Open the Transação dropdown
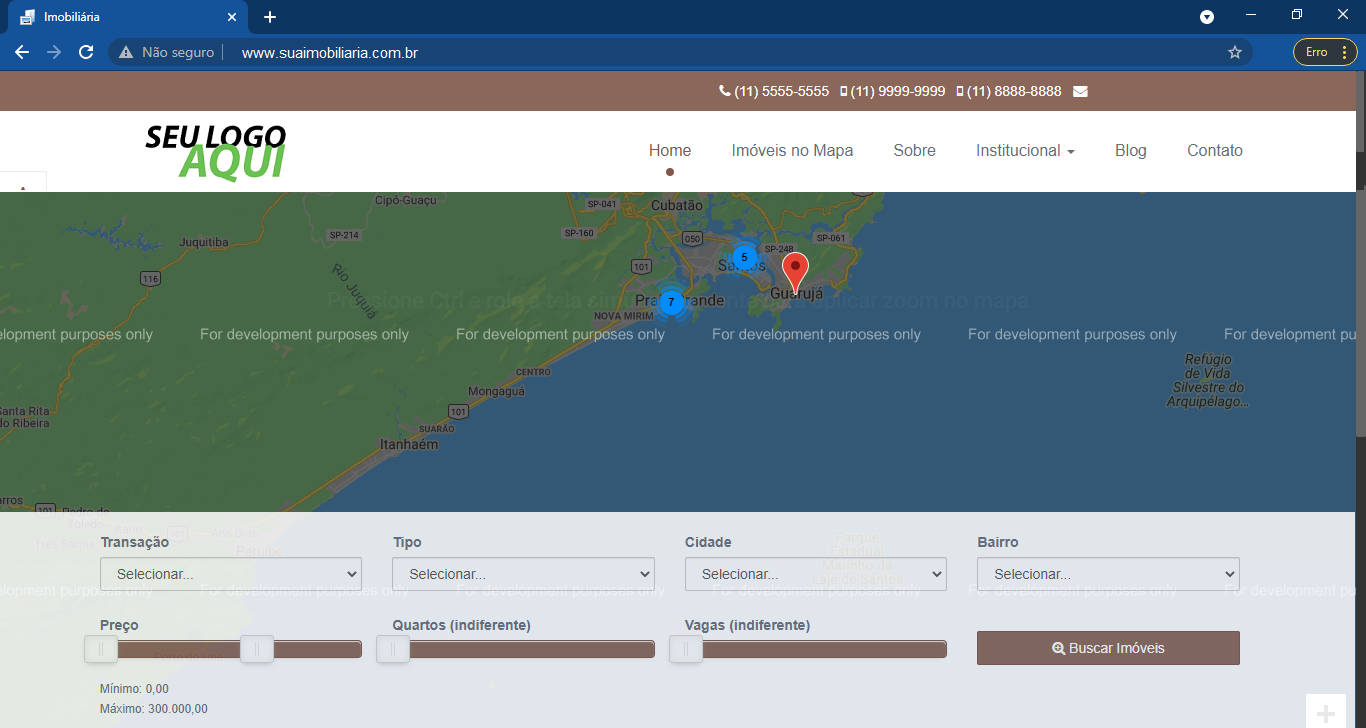Viewport: 1366px width, 728px height. point(231,574)
